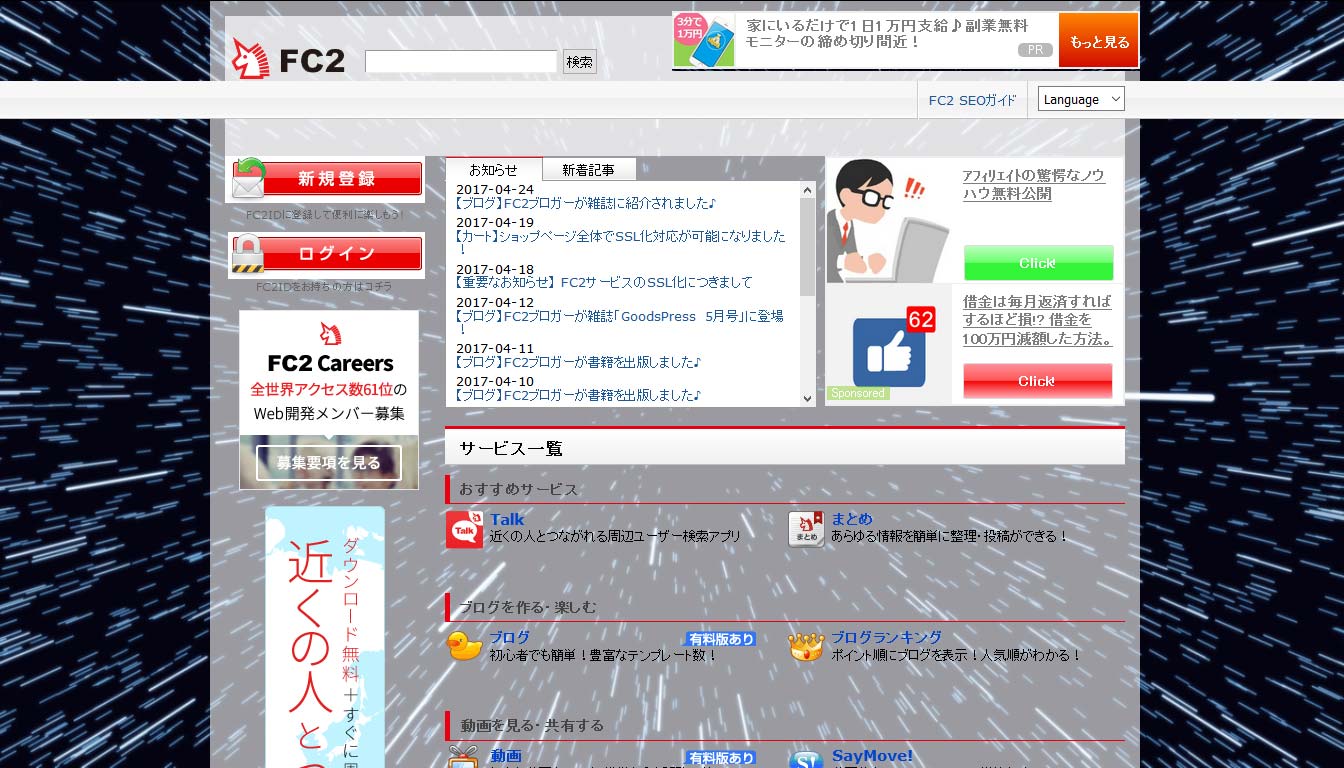Image resolution: width=1344 pixels, height=768 pixels.
Task: Open the Language dropdown
Action: (1081, 99)
